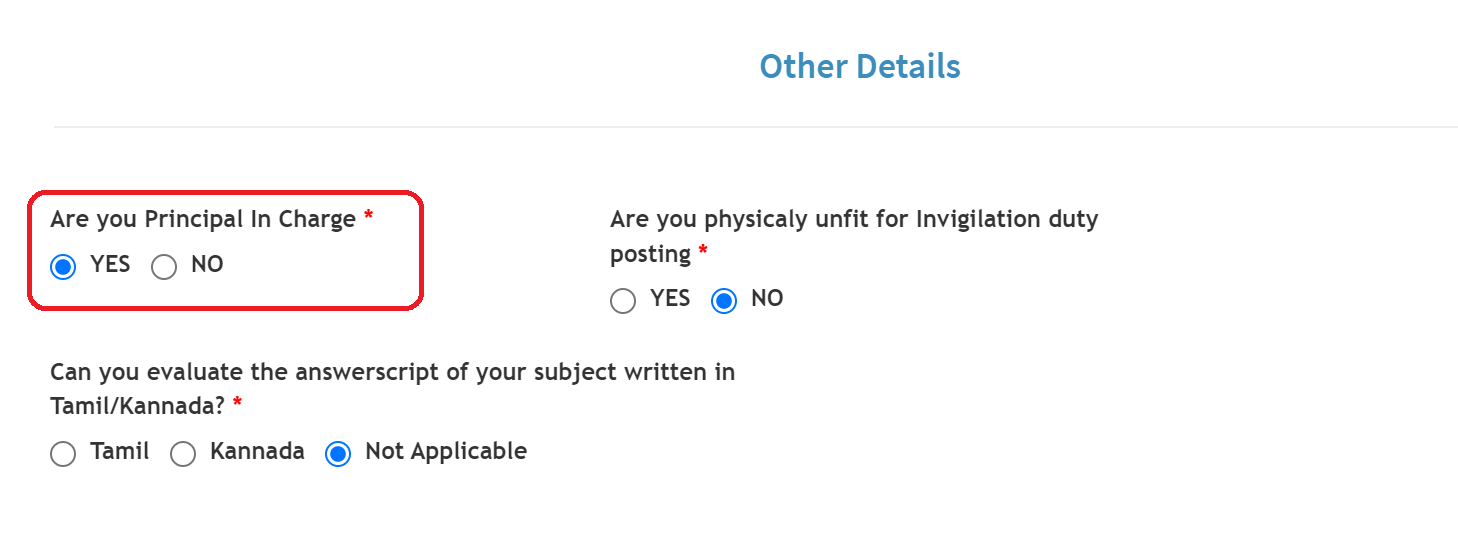Viewport: 1458px width, 540px height.
Task: Click the physically unfit for Invigilation question text
Action: (854, 219)
